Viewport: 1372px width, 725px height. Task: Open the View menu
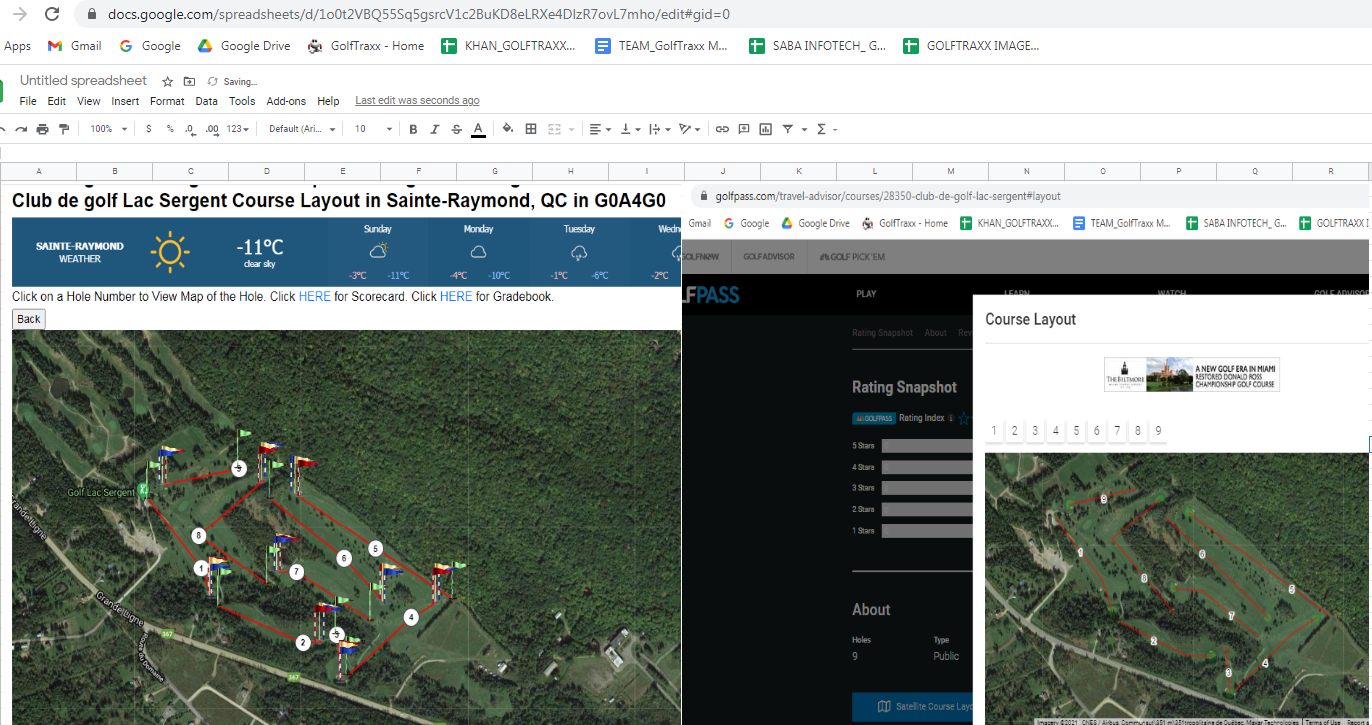click(89, 101)
